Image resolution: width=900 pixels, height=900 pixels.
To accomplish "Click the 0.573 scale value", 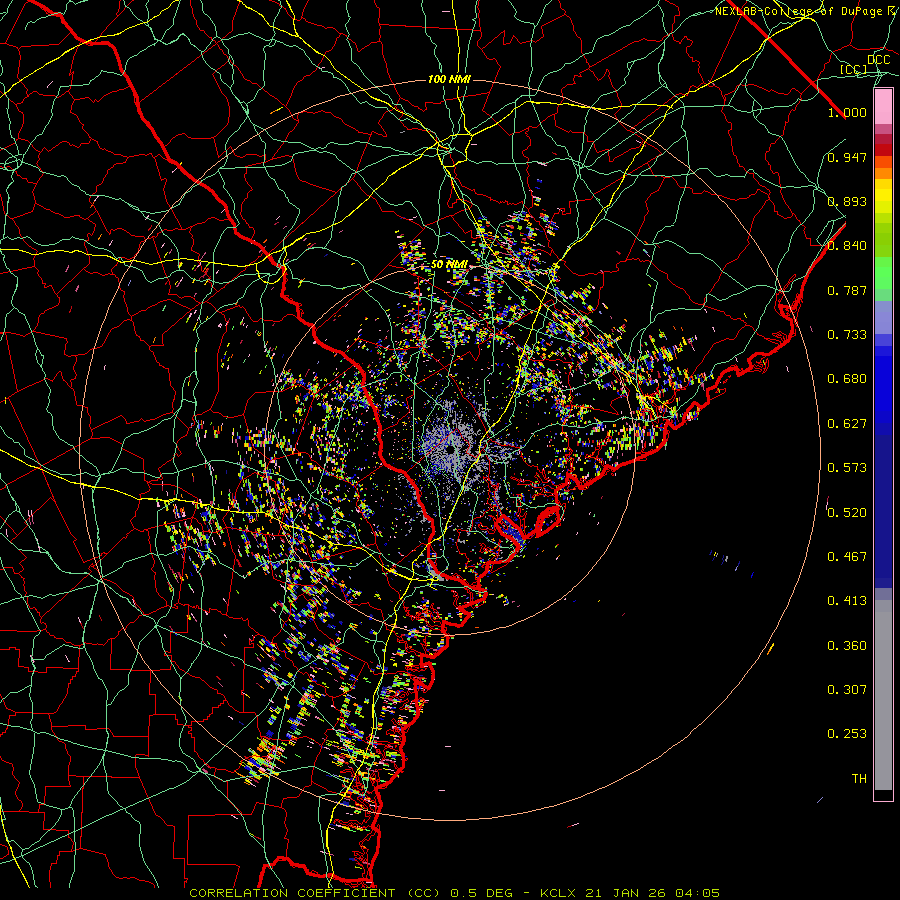I will coord(847,468).
